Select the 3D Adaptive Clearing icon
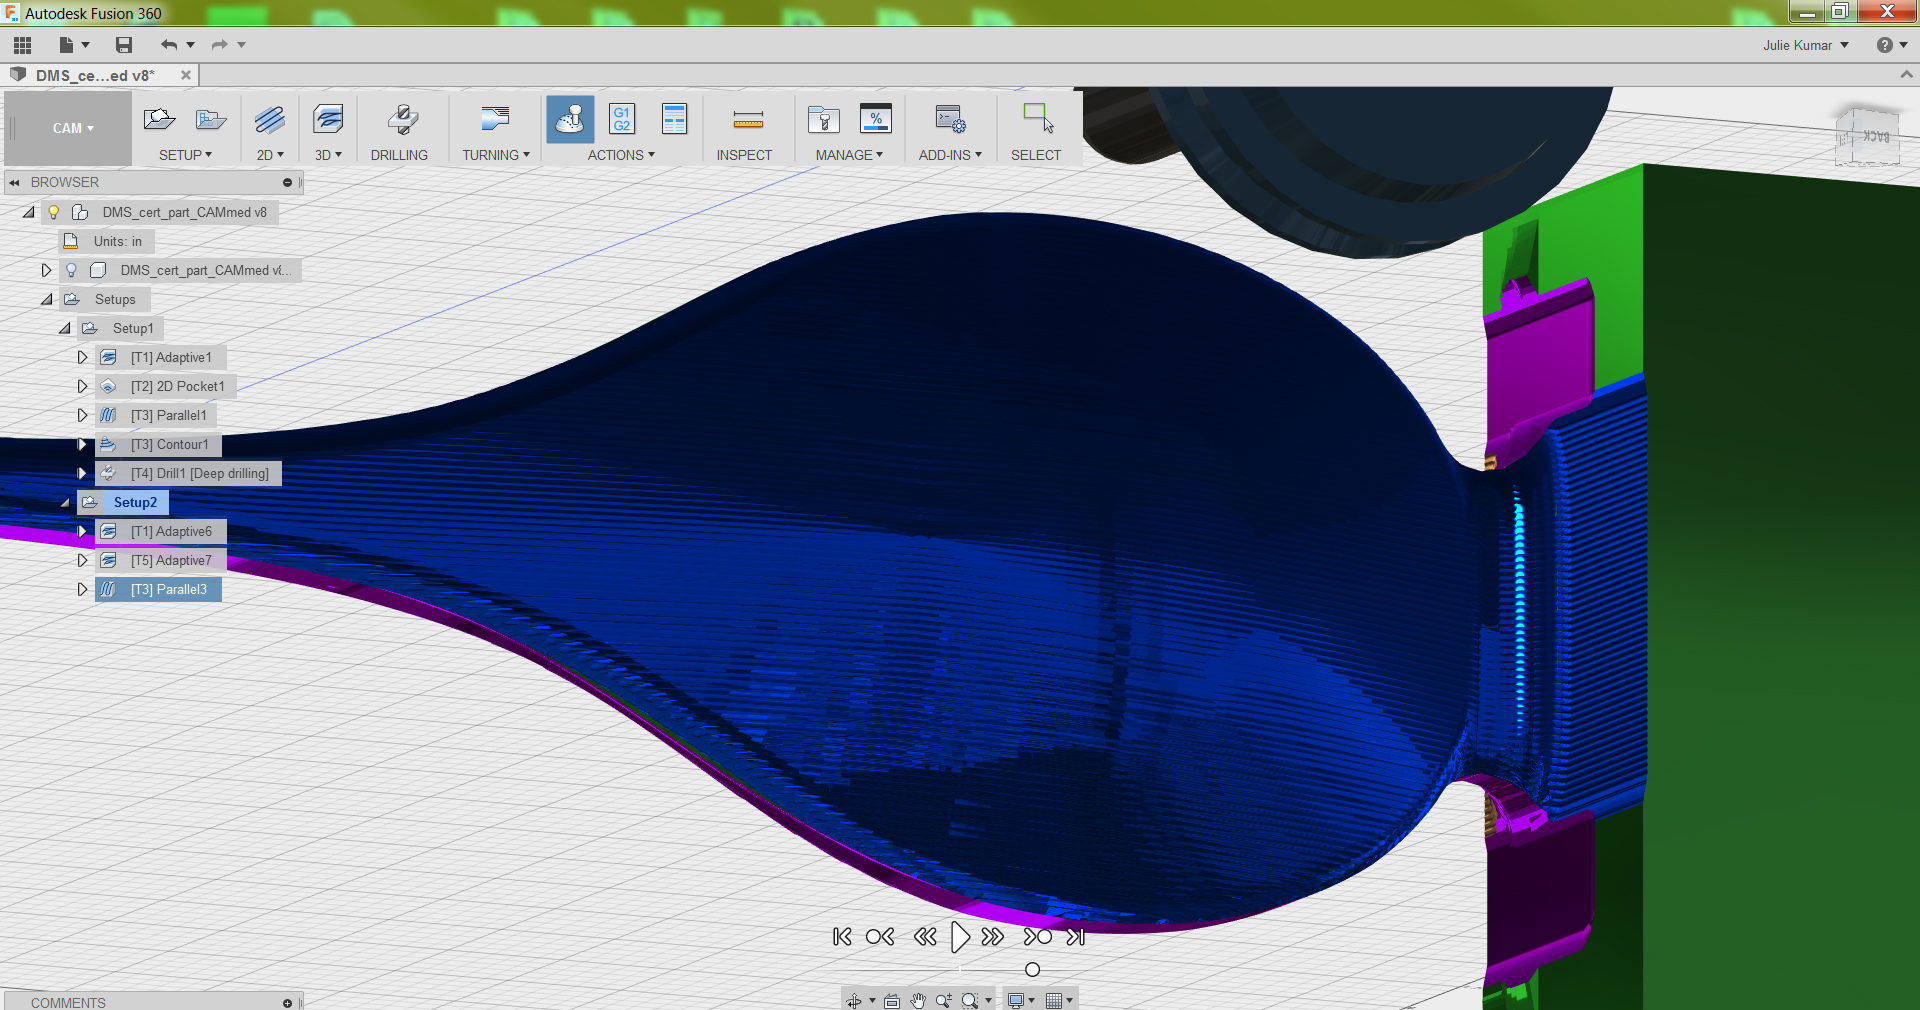Viewport: 1920px width, 1010px height. pos(328,120)
